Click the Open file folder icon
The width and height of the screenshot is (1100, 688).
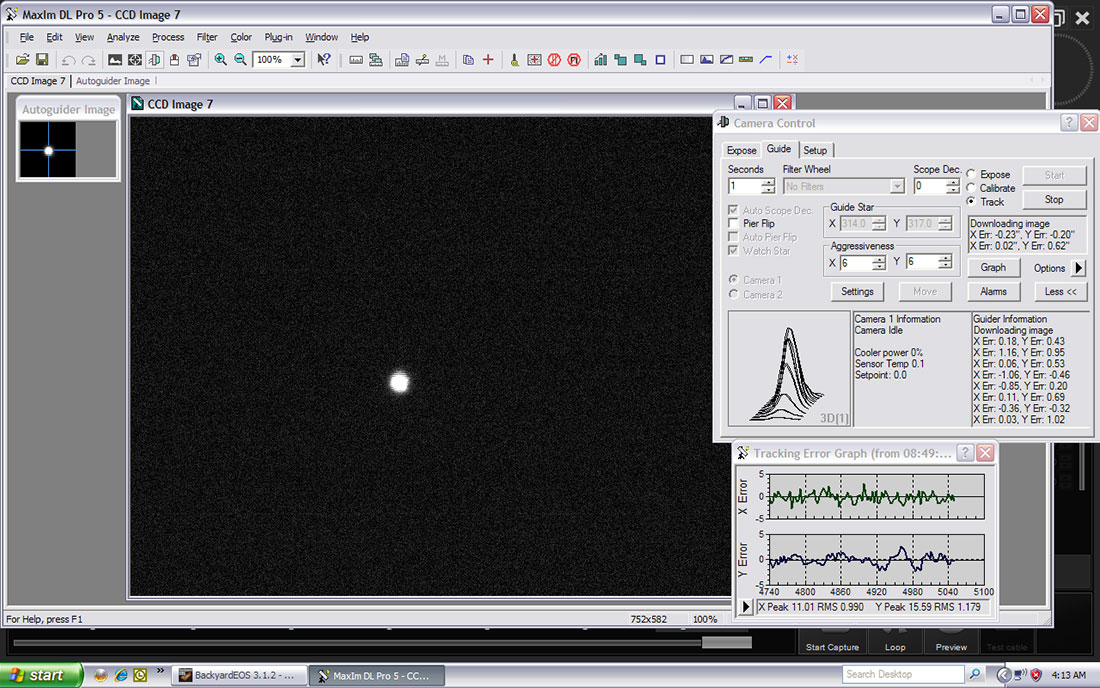point(23,60)
